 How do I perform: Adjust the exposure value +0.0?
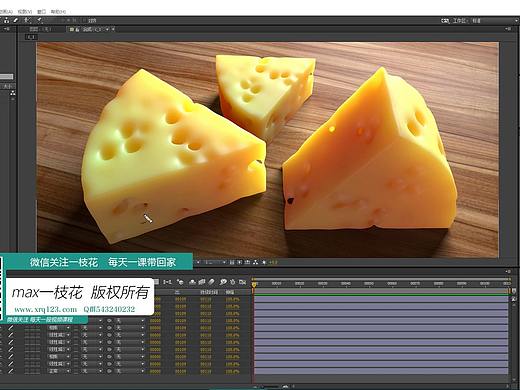(273, 262)
